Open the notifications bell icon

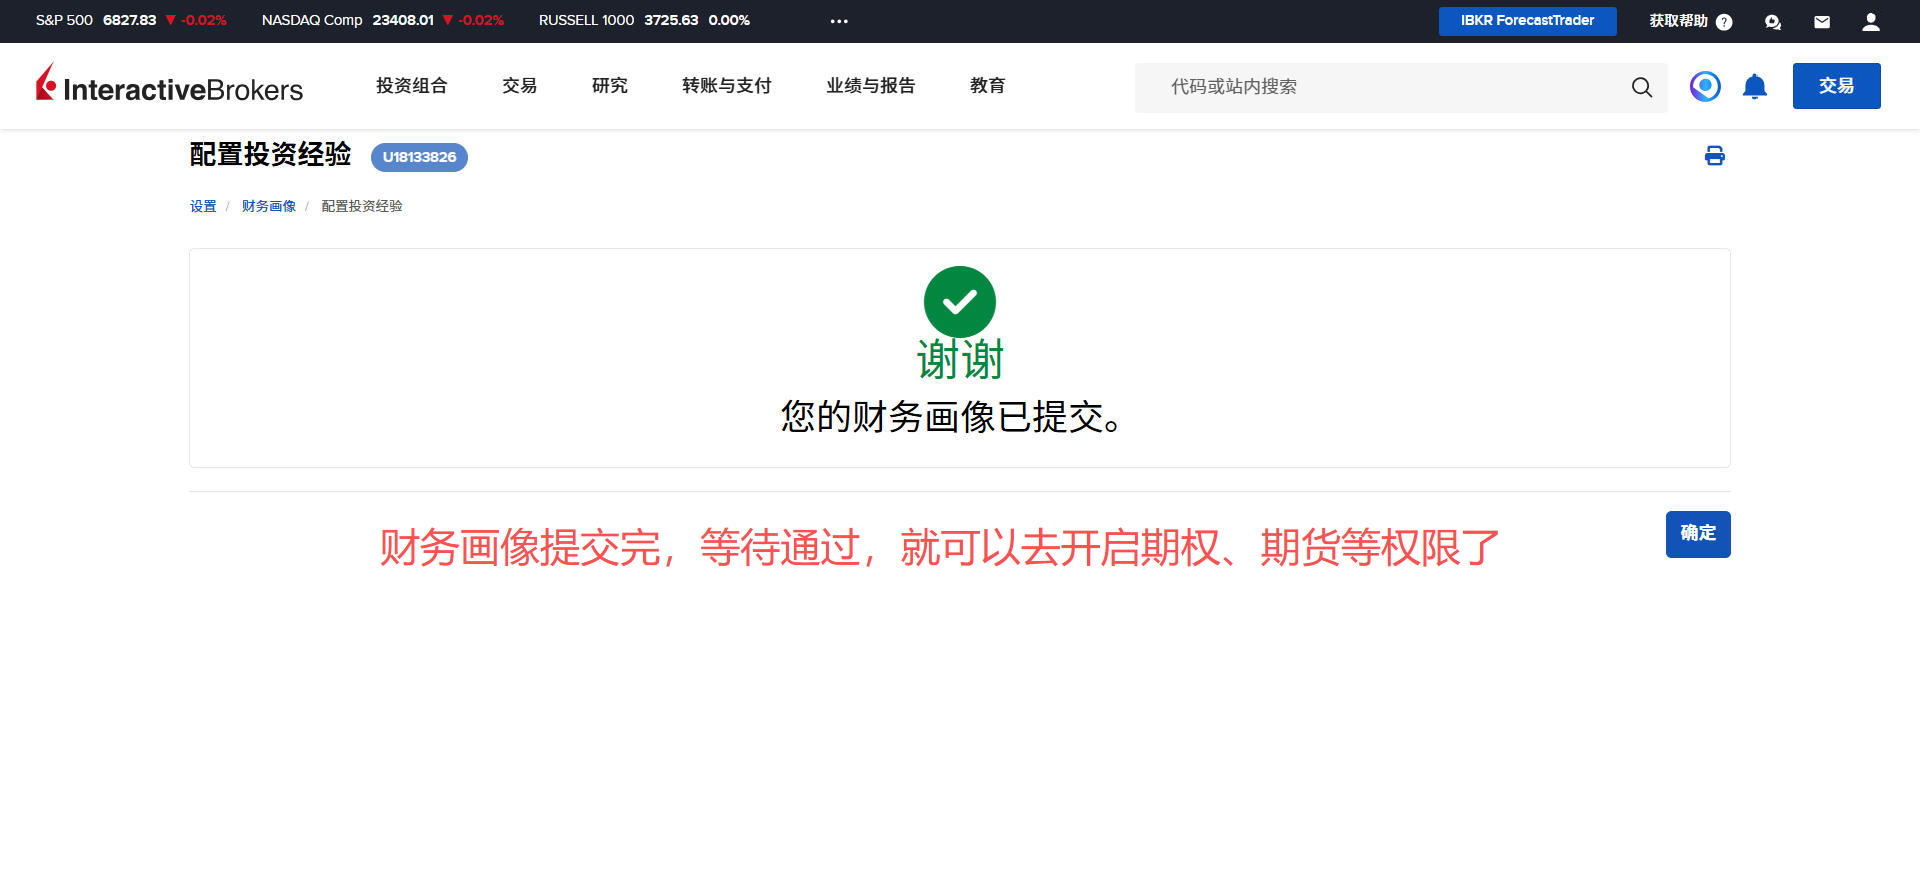1754,87
